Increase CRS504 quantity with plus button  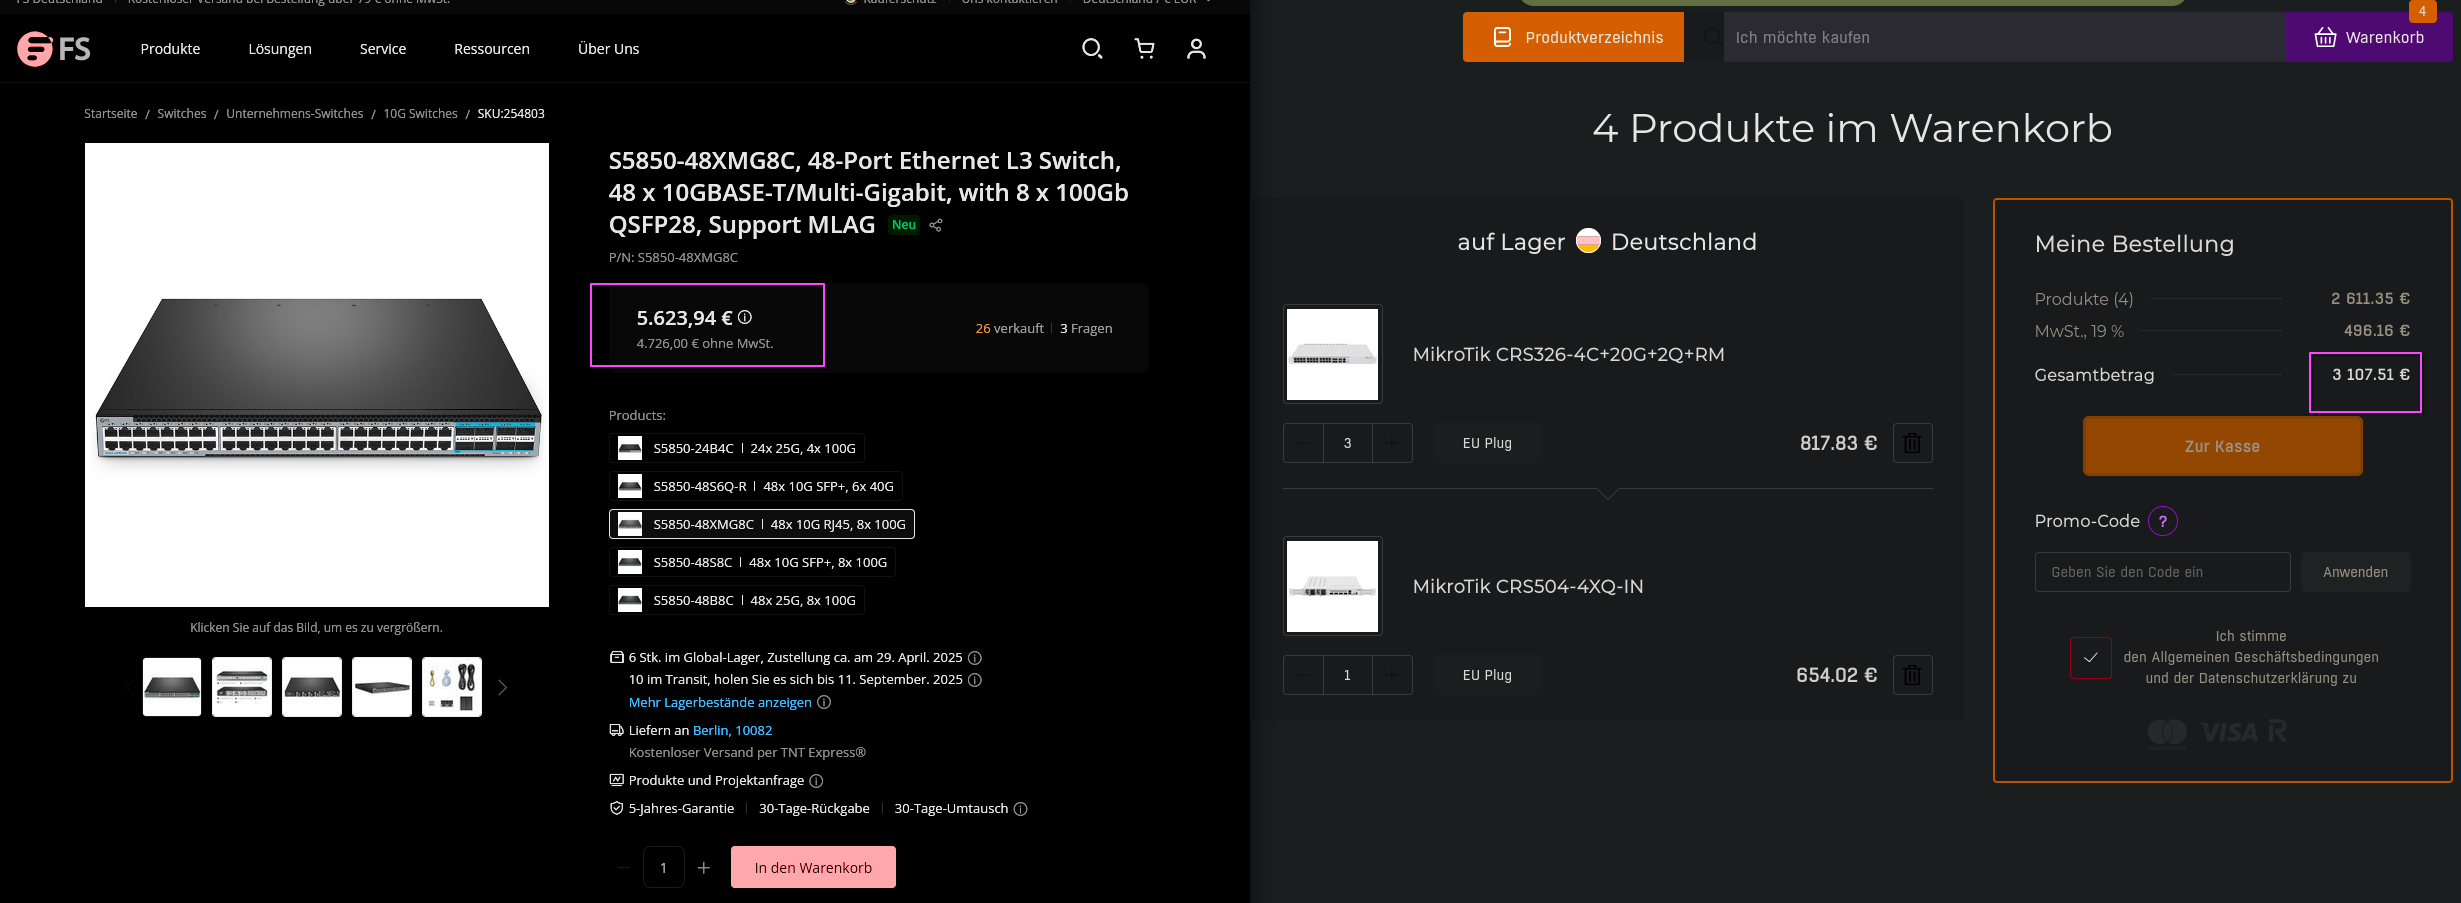pyautogui.click(x=1392, y=675)
